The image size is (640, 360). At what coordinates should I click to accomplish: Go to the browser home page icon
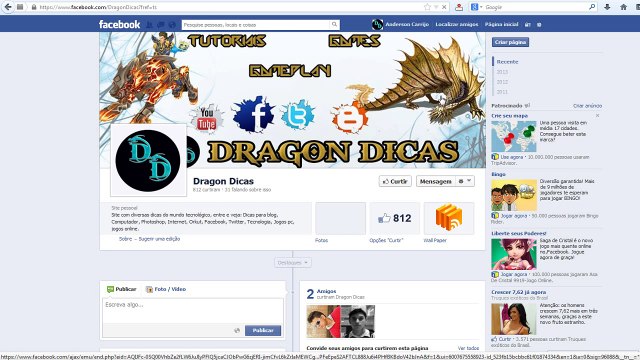(623, 7)
